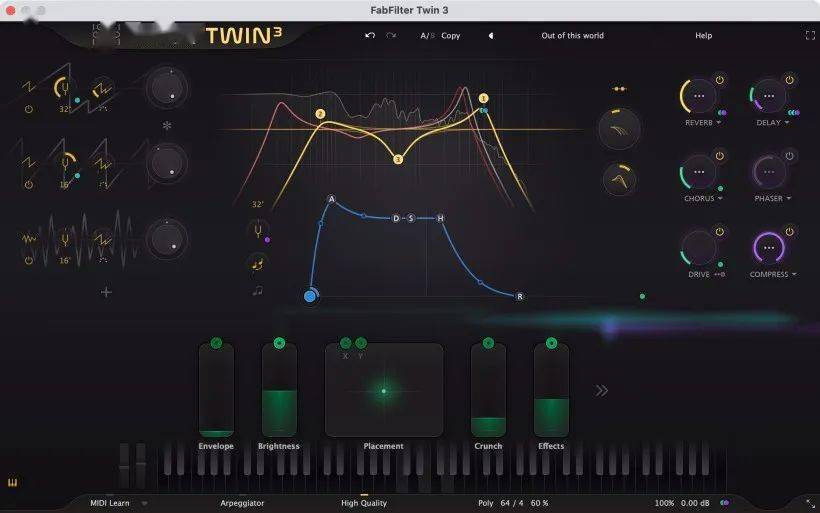Select filter node 1 on the display

pyautogui.click(x=483, y=98)
